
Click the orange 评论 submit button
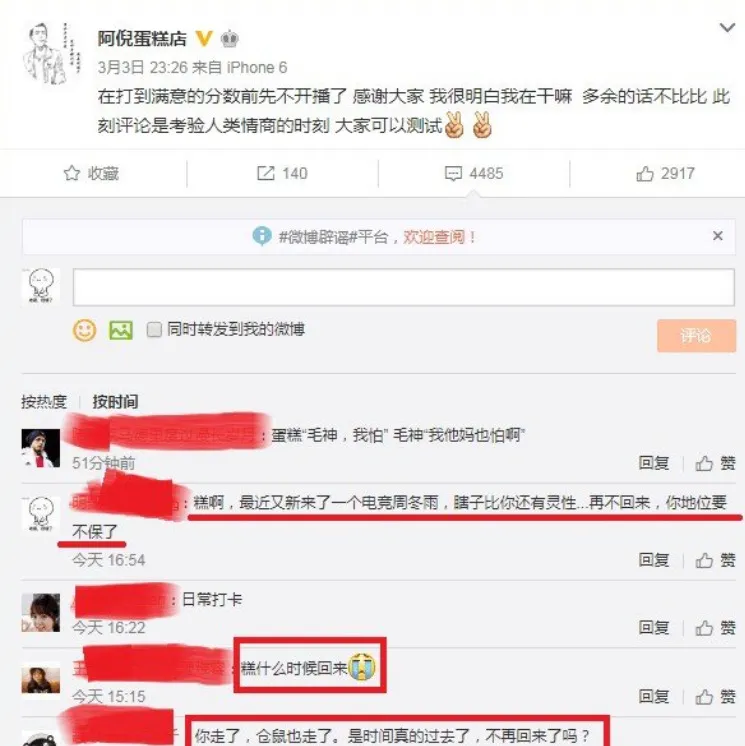click(x=696, y=336)
